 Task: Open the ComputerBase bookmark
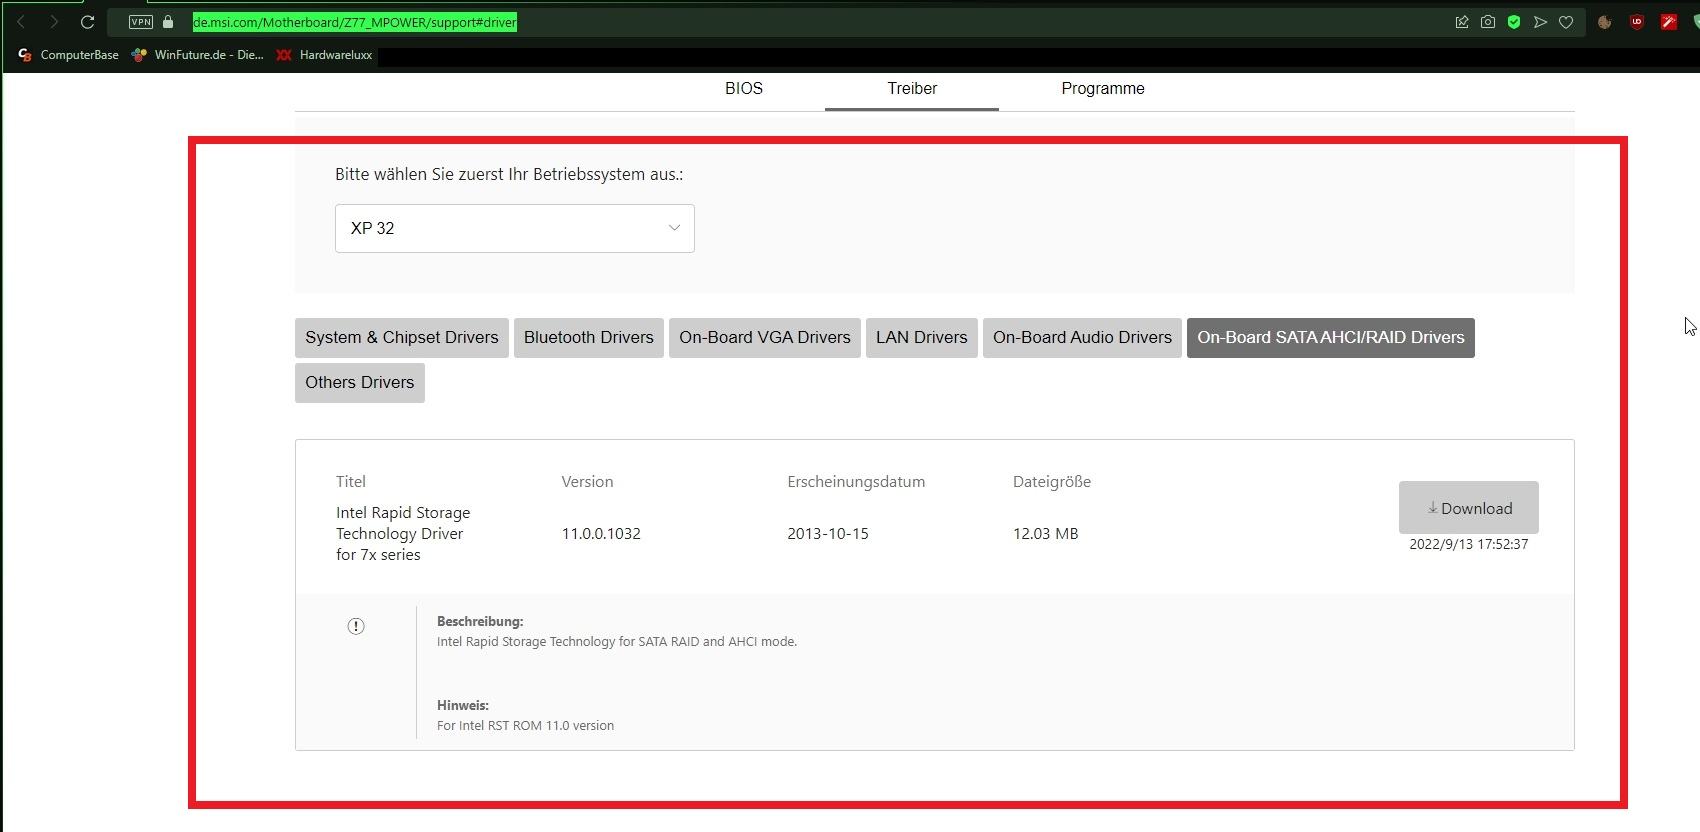tap(68, 55)
